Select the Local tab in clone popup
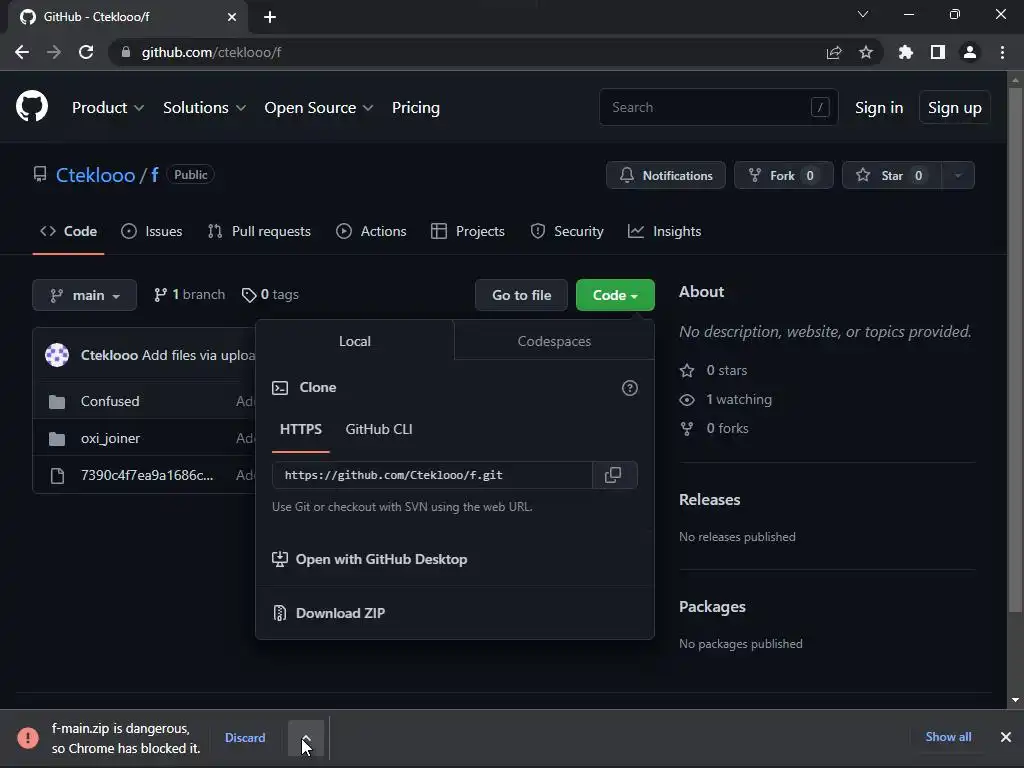Viewport: 1024px width, 768px height. pyautogui.click(x=355, y=341)
